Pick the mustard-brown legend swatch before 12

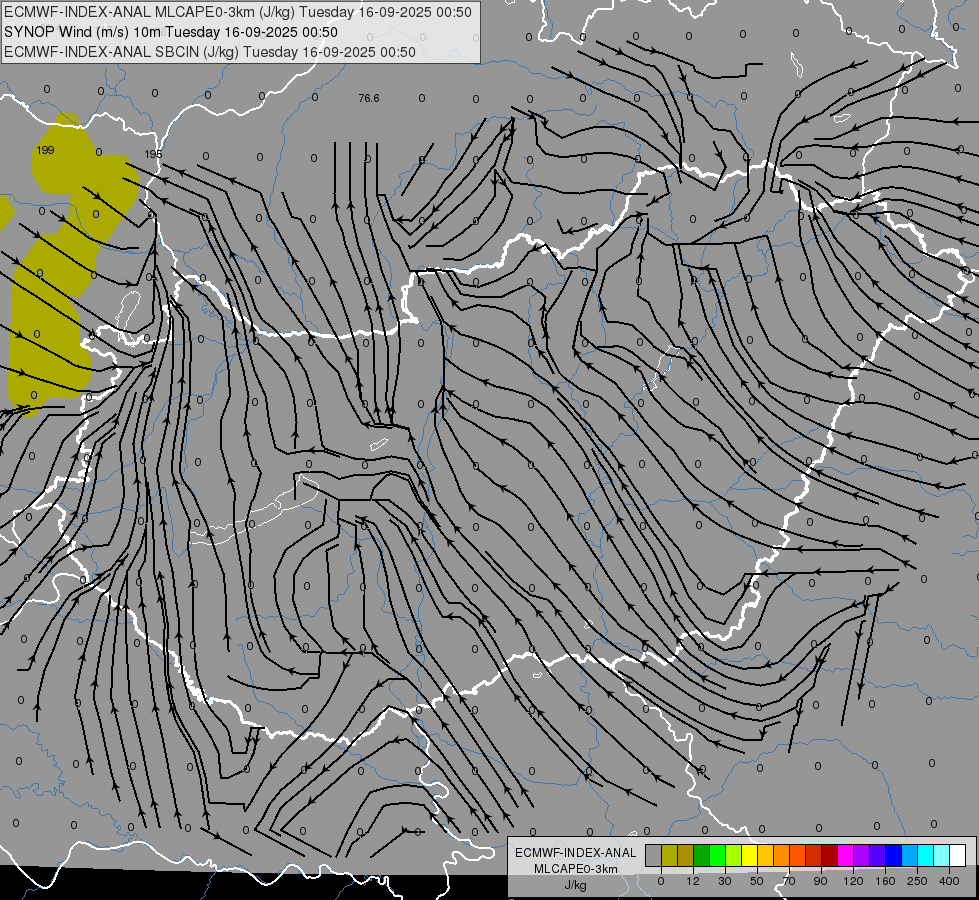point(686,855)
